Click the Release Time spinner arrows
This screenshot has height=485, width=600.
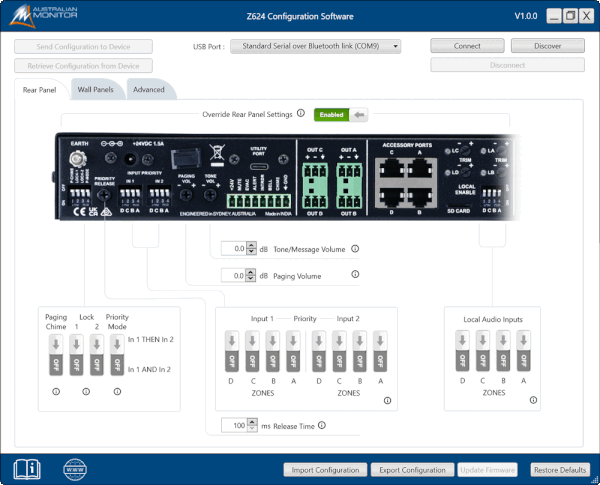(x=251, y=426)
